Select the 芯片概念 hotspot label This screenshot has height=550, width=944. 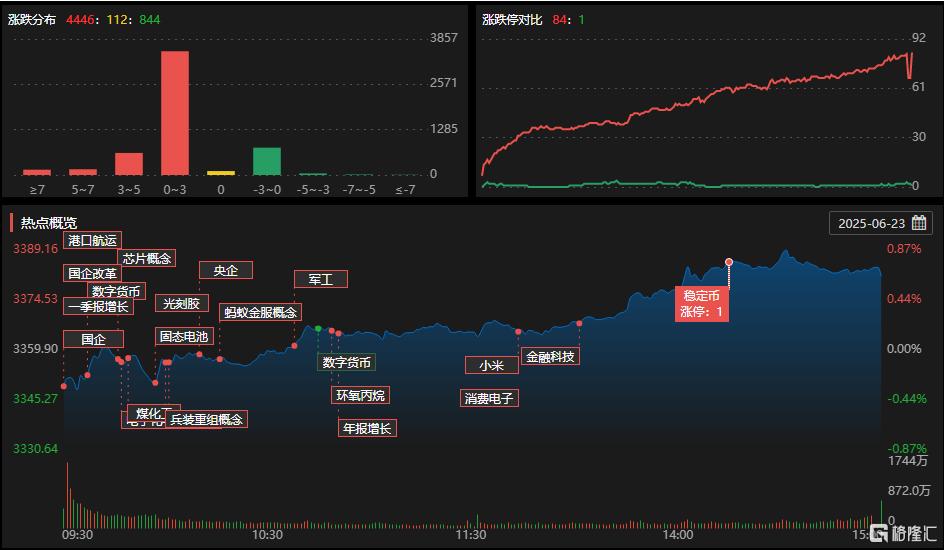click(x=147, y=258)
